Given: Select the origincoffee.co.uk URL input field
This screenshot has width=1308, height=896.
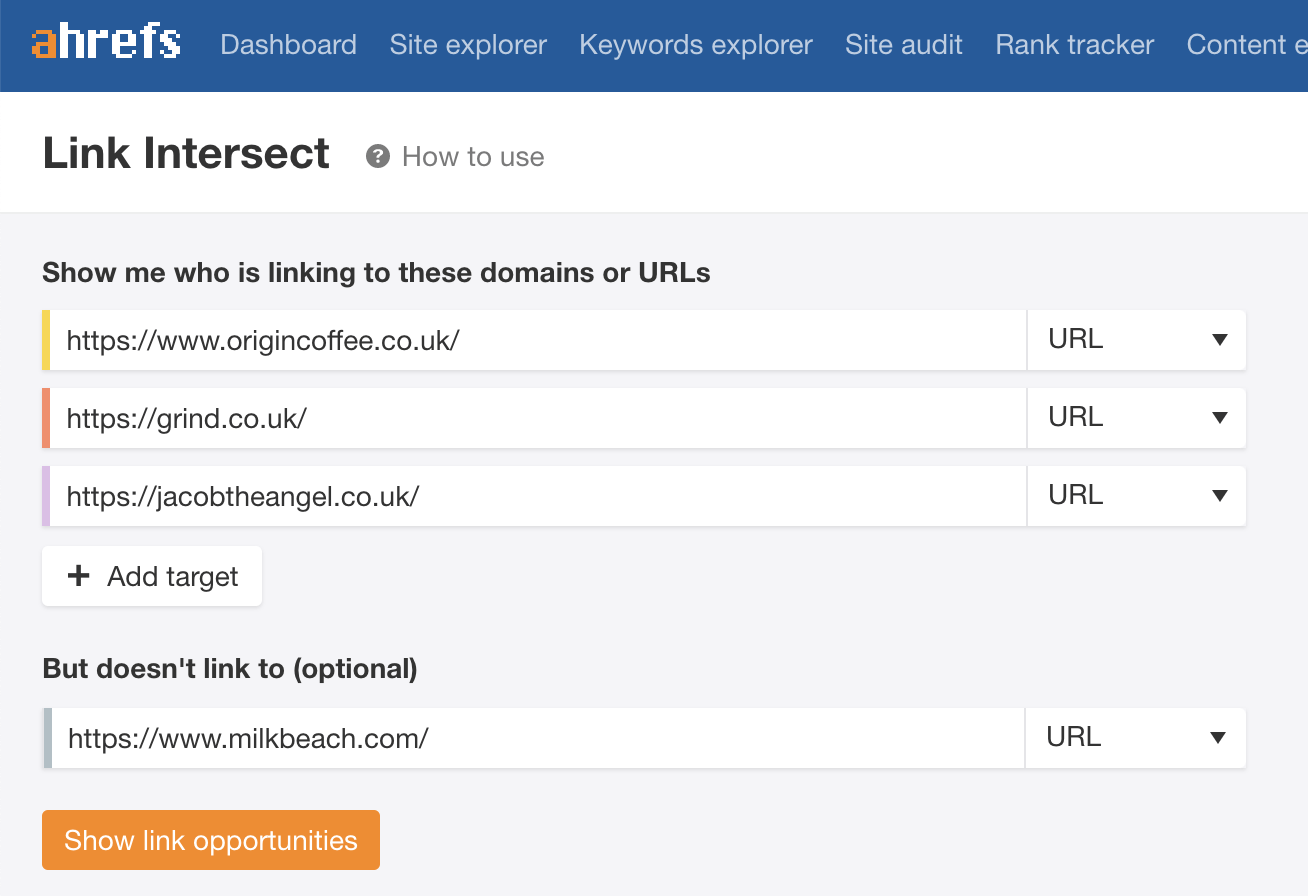Looking at the screenshot, I should tap(500, 340).
